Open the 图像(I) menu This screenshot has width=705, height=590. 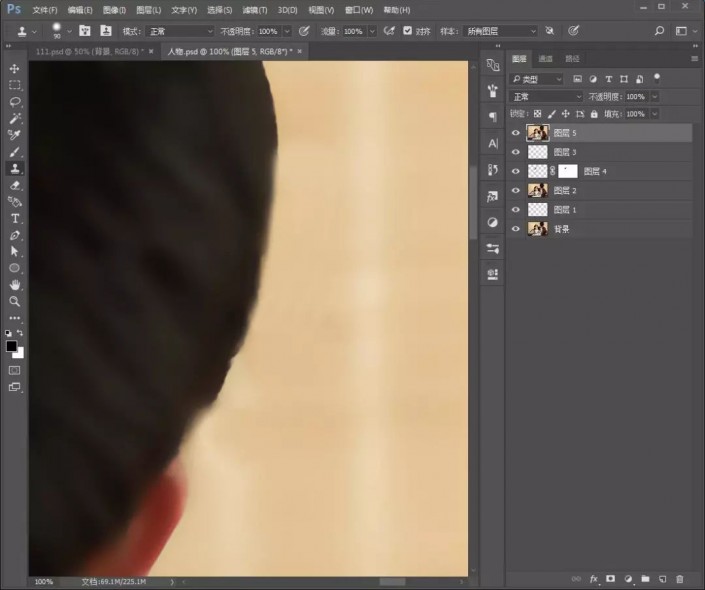pos(114,10)
